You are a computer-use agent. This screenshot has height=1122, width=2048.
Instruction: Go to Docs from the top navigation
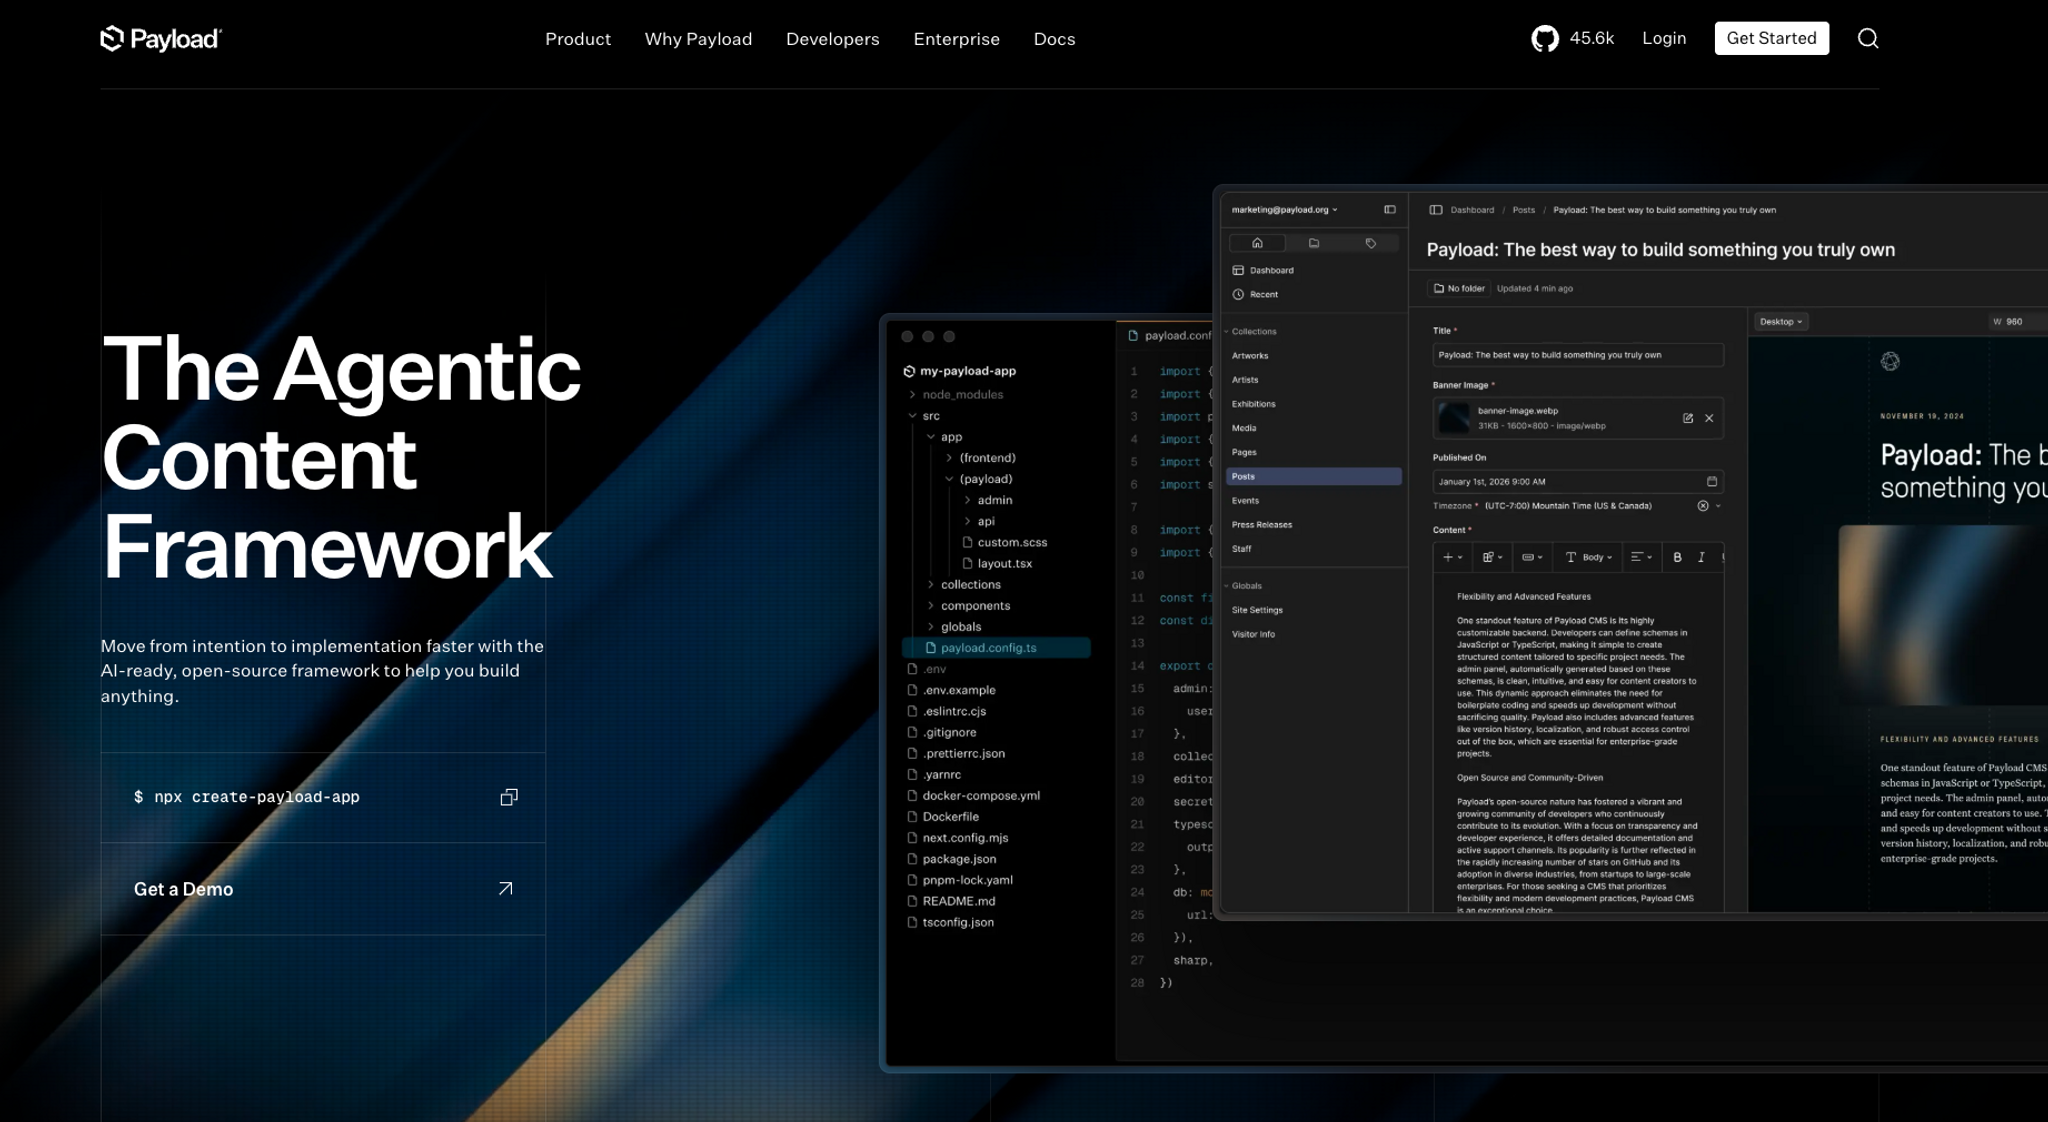tap(1054, 39)
